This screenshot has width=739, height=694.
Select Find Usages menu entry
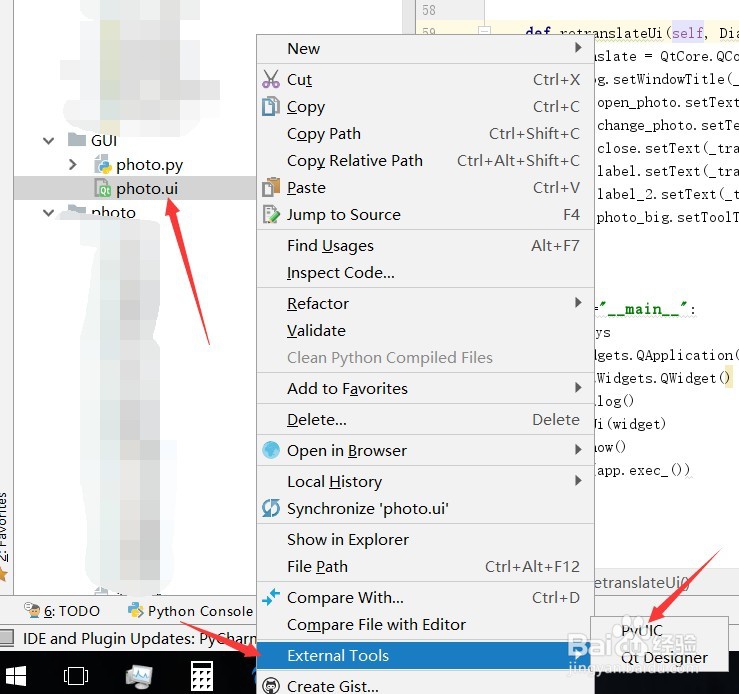click(x=425, y=245)
